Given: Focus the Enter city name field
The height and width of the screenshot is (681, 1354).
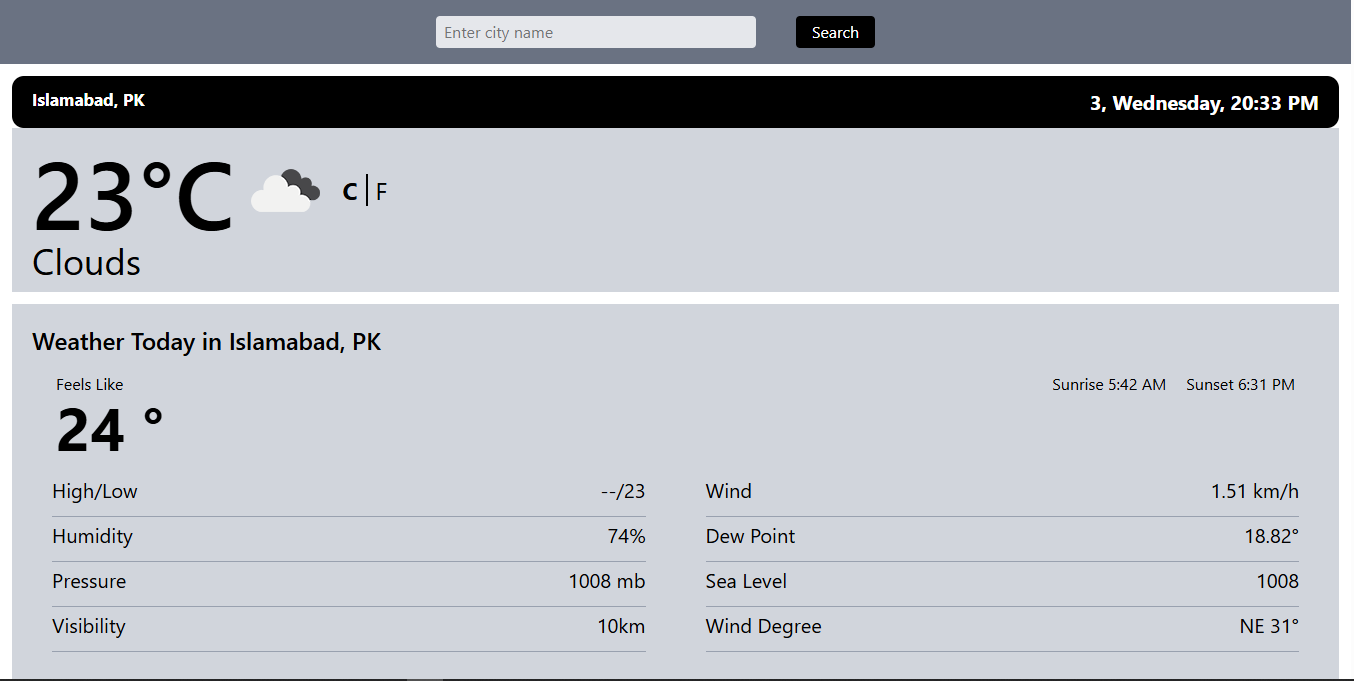Looking at the screenshot, I should [x=595, y=32].
